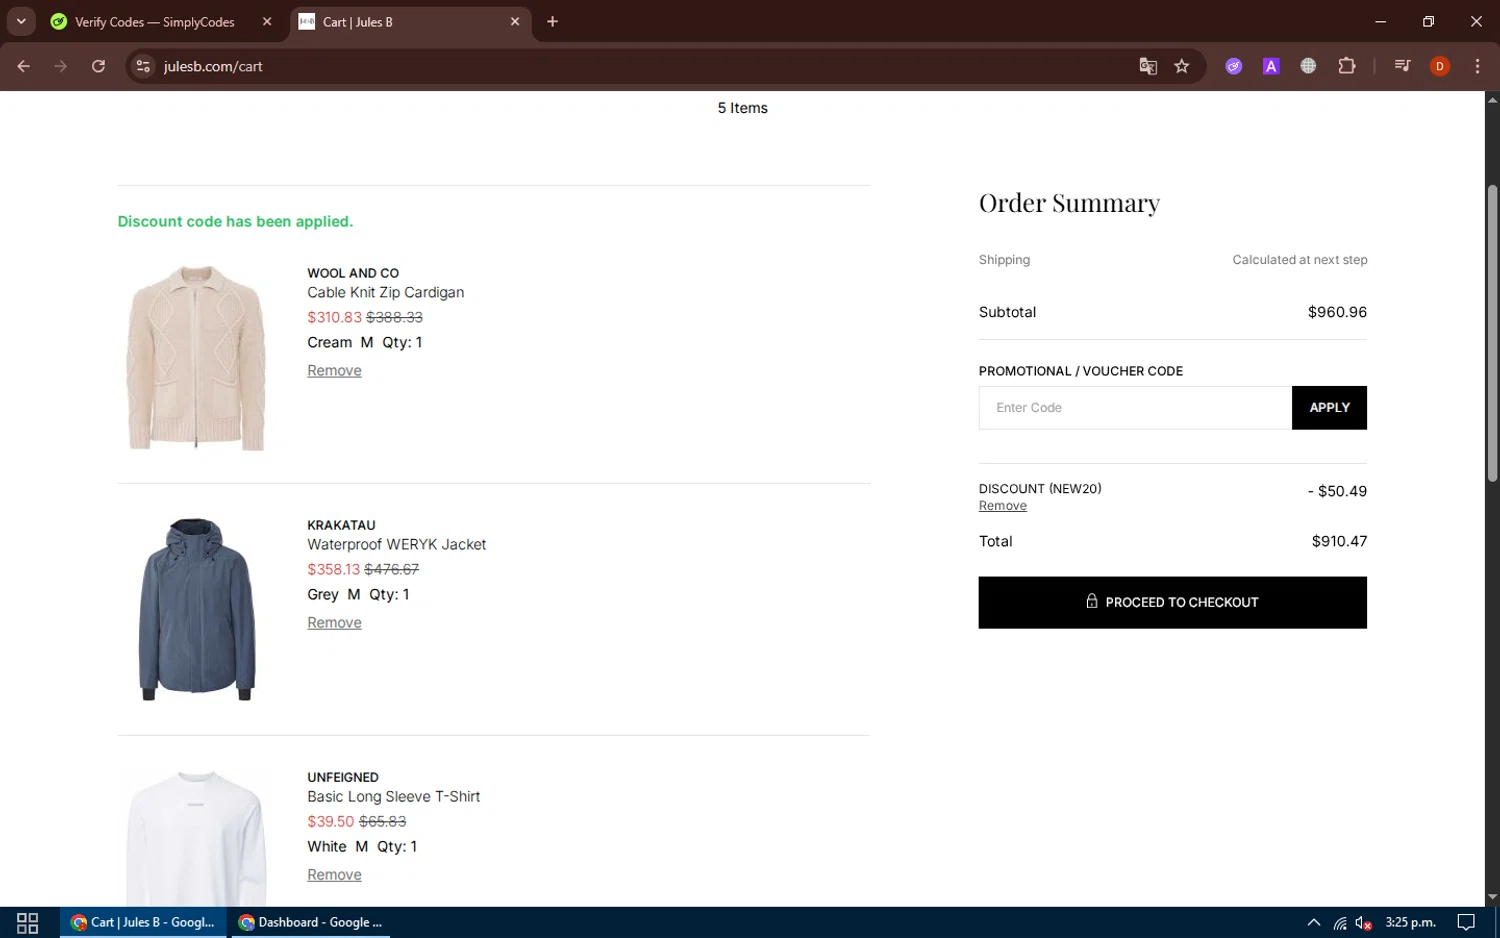Show hidden tray icons chevron
The width and height of the screenshot is (1500, 938).
coord(1313,923)
